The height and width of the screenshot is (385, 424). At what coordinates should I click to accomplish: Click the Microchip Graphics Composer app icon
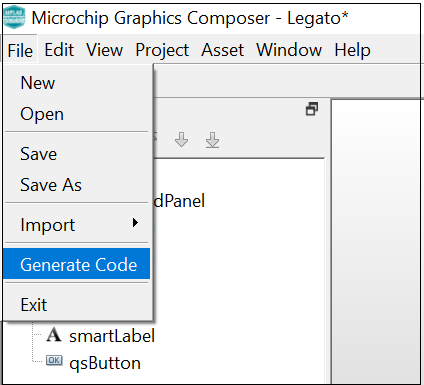coord(14,17)
